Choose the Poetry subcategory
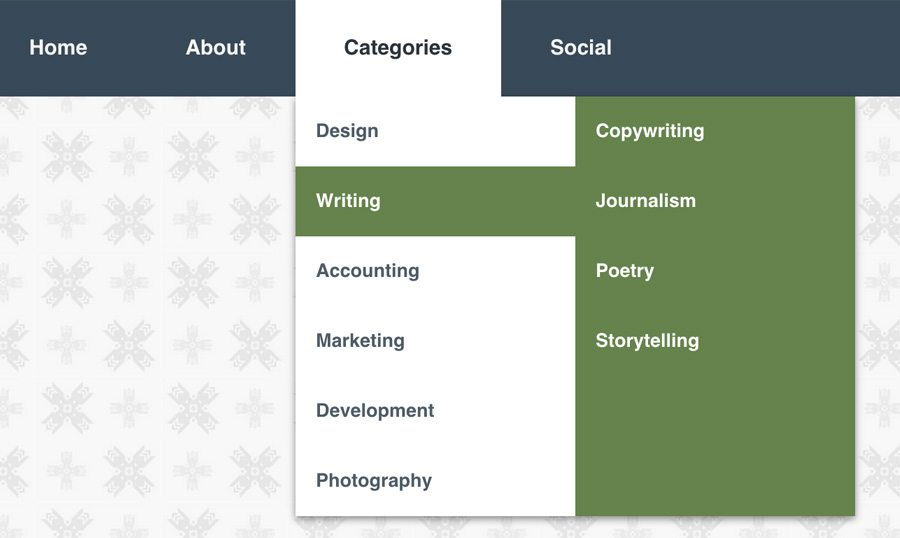 625,271
